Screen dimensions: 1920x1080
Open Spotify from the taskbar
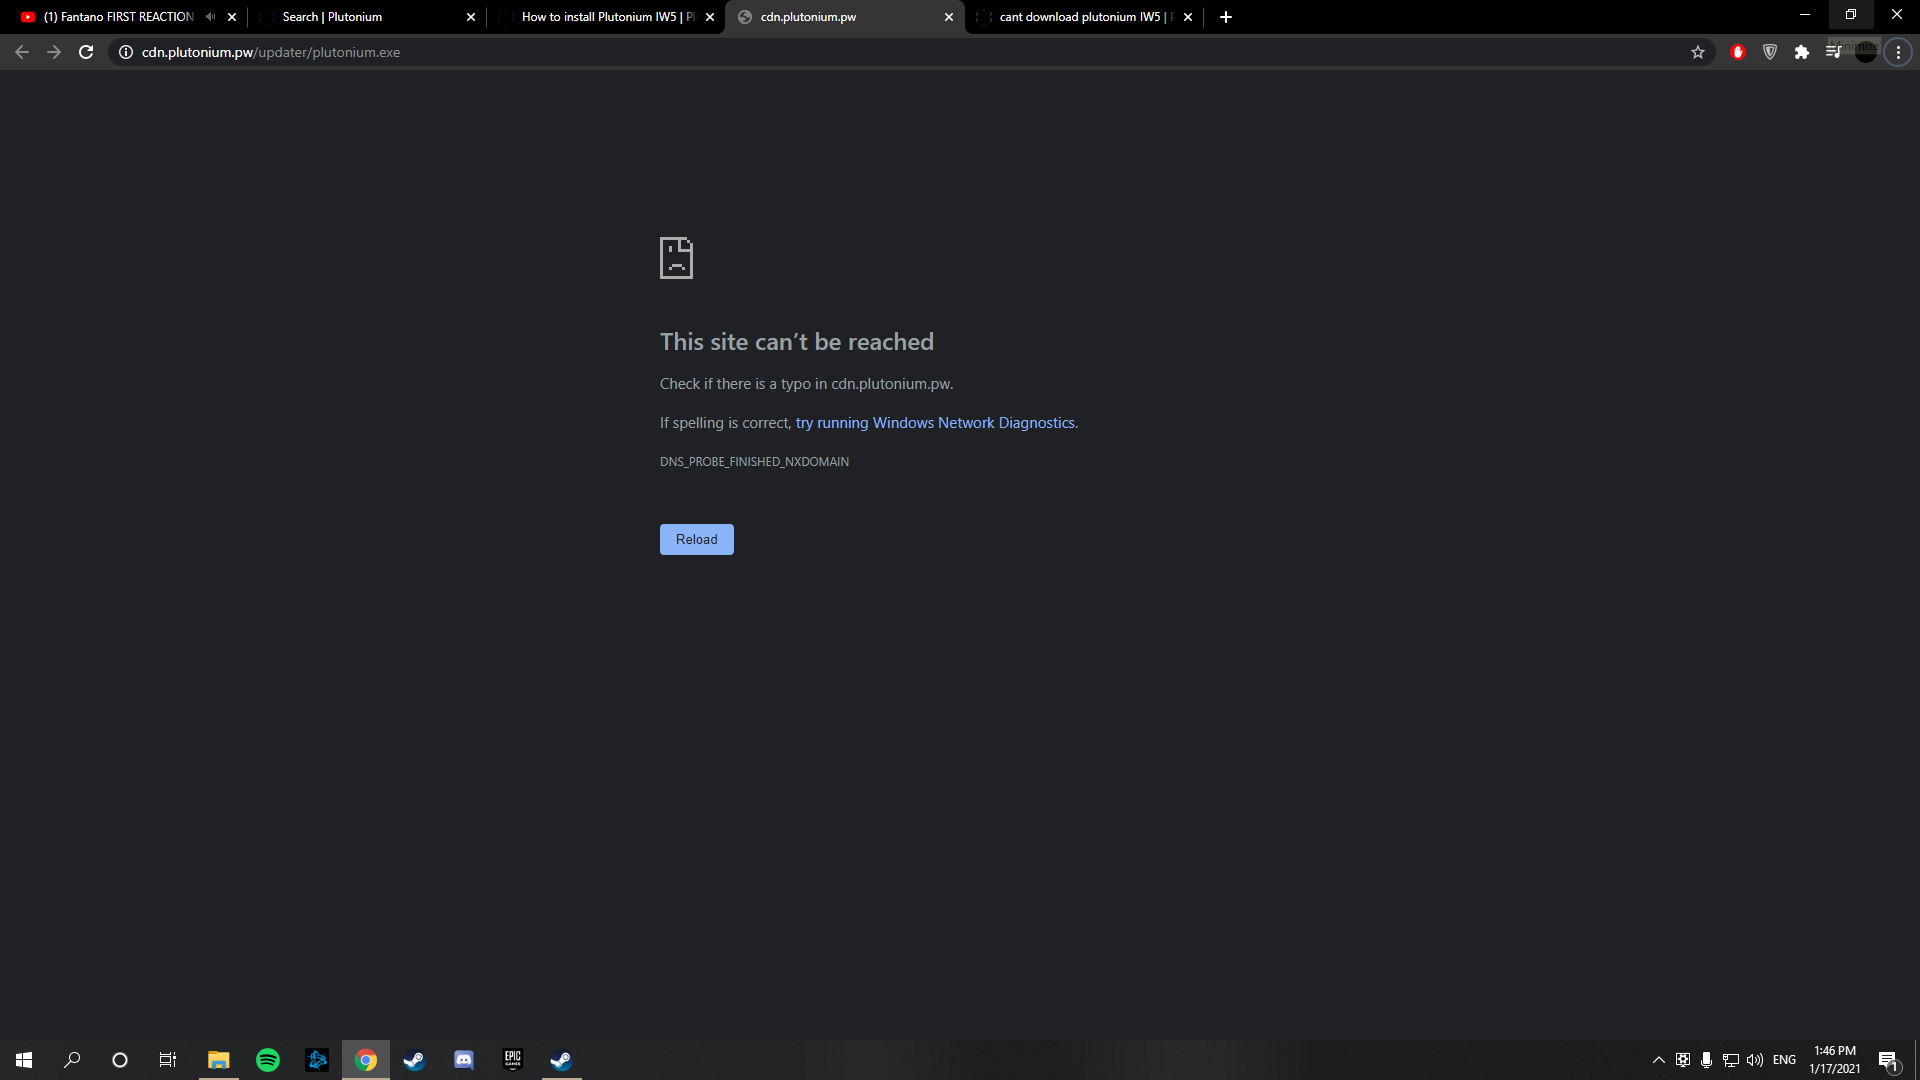click(268, 1060)
